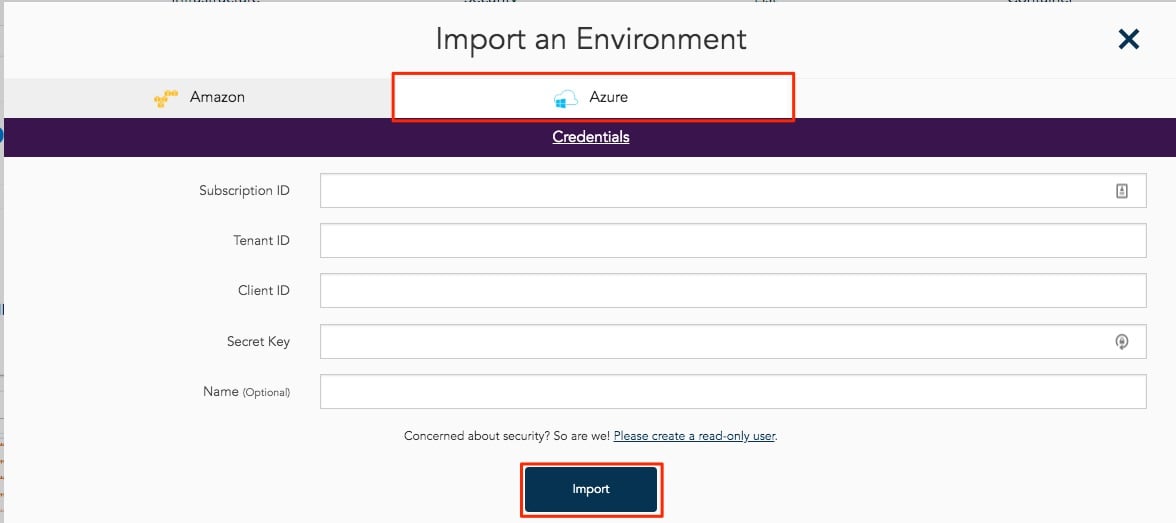Screen dimensions: 1176x523
Task: Click into the Client ID field
Action: (733, 290)
